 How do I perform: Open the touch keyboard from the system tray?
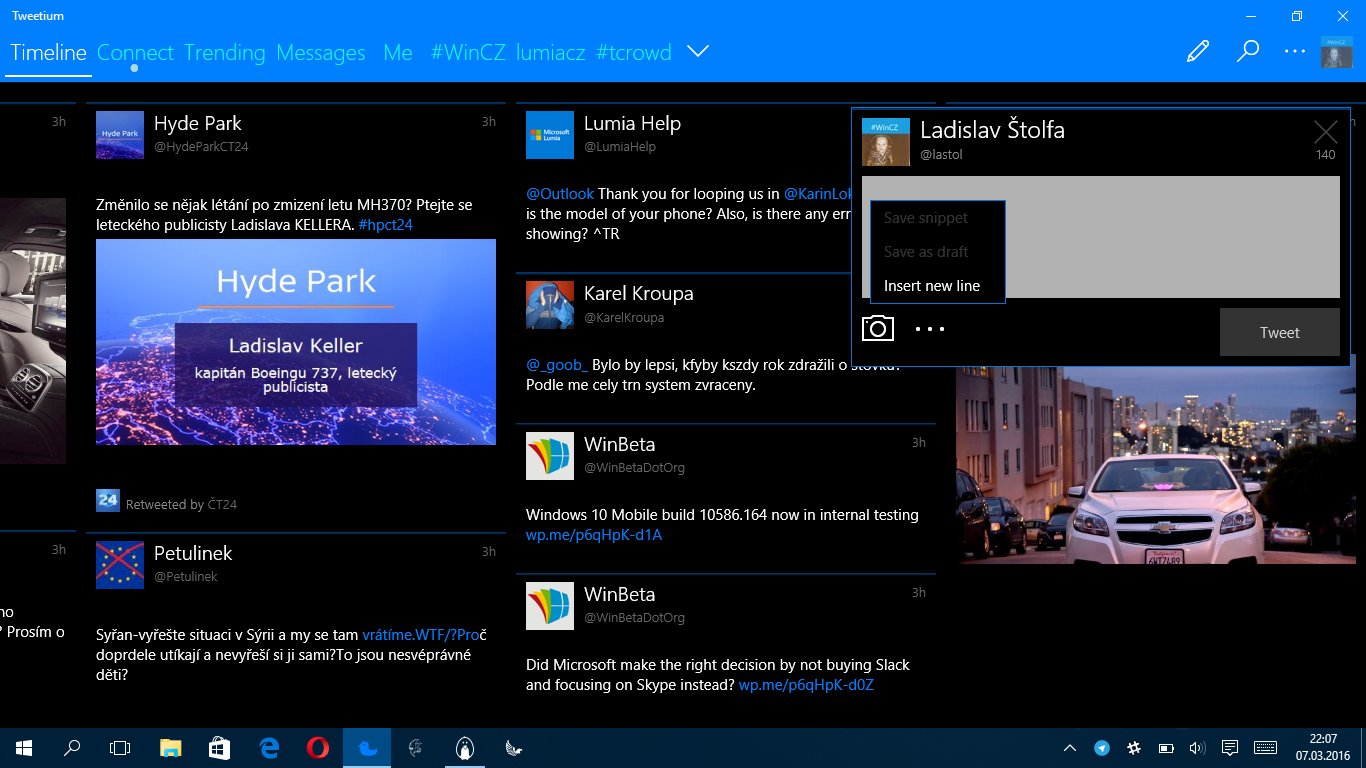coord(1265,748)
